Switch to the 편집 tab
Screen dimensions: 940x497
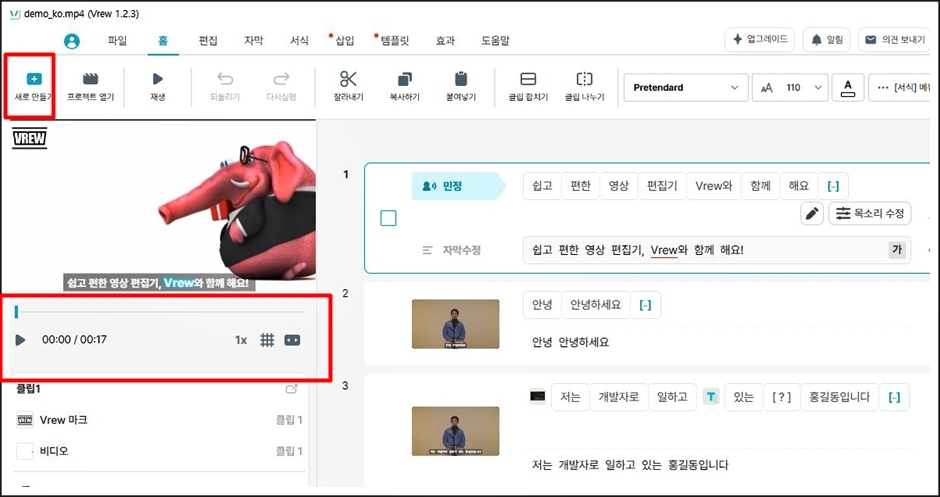click(208, 41)
